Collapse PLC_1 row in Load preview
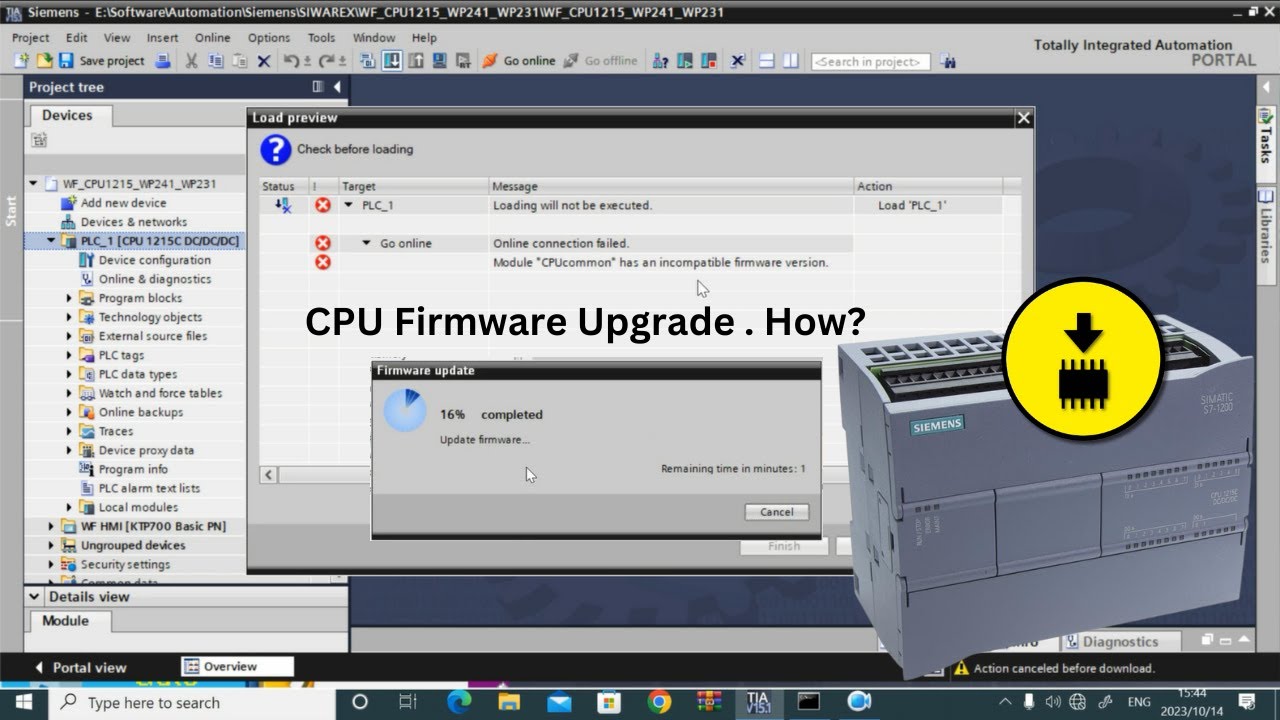Image resolution: width=1280 pixels, height=720 pixels. click(348, 205)
